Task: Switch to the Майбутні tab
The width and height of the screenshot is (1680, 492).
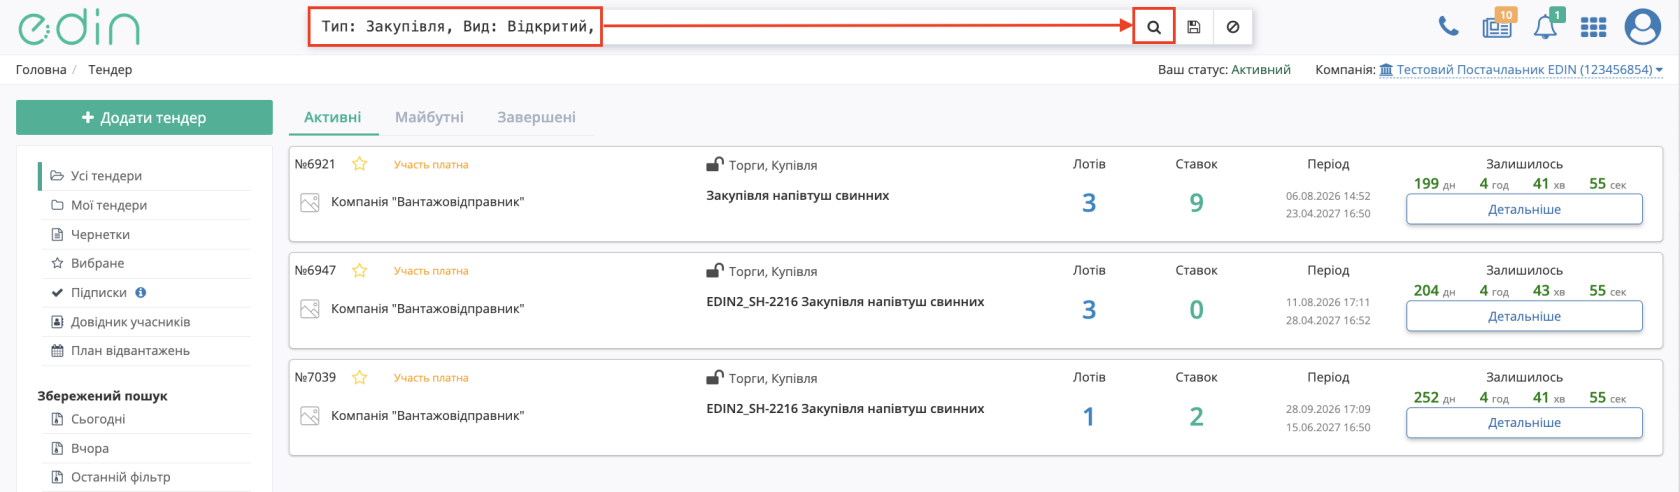Action: pyautogui.click(x=429, y=117)
